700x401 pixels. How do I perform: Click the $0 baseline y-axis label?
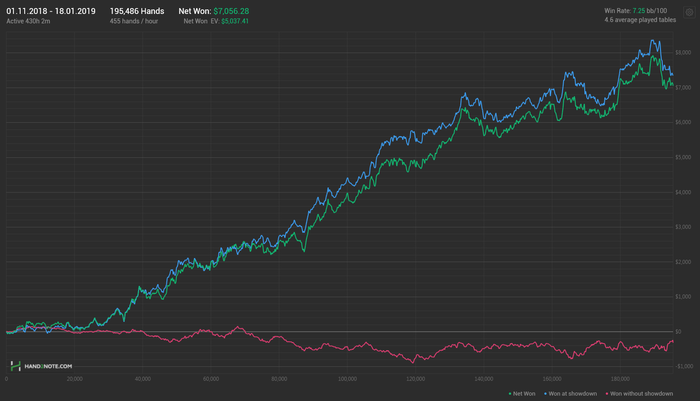(678, 332)
